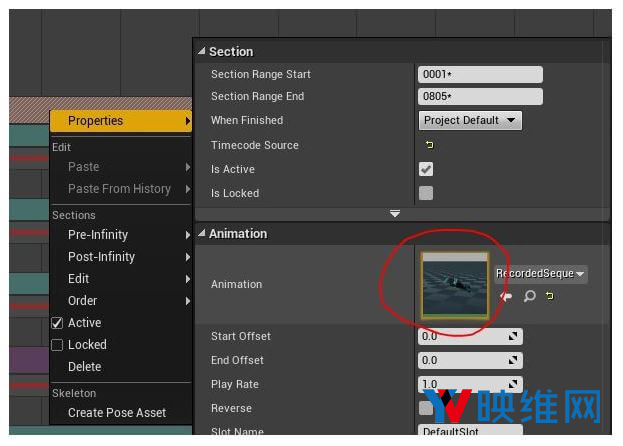The image size is (623, 446).
Task: Reset Timecode Source to default
Action: [430, 145]
